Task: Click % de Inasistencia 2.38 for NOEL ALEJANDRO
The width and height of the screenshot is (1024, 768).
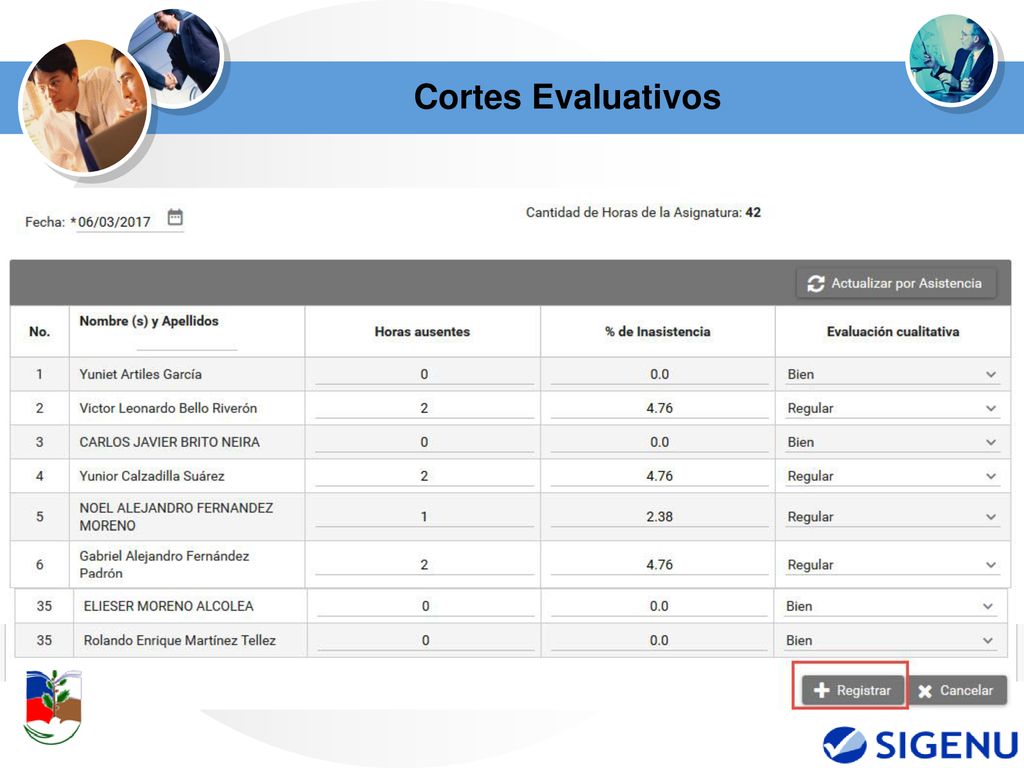Action: [x=660, y=517]
